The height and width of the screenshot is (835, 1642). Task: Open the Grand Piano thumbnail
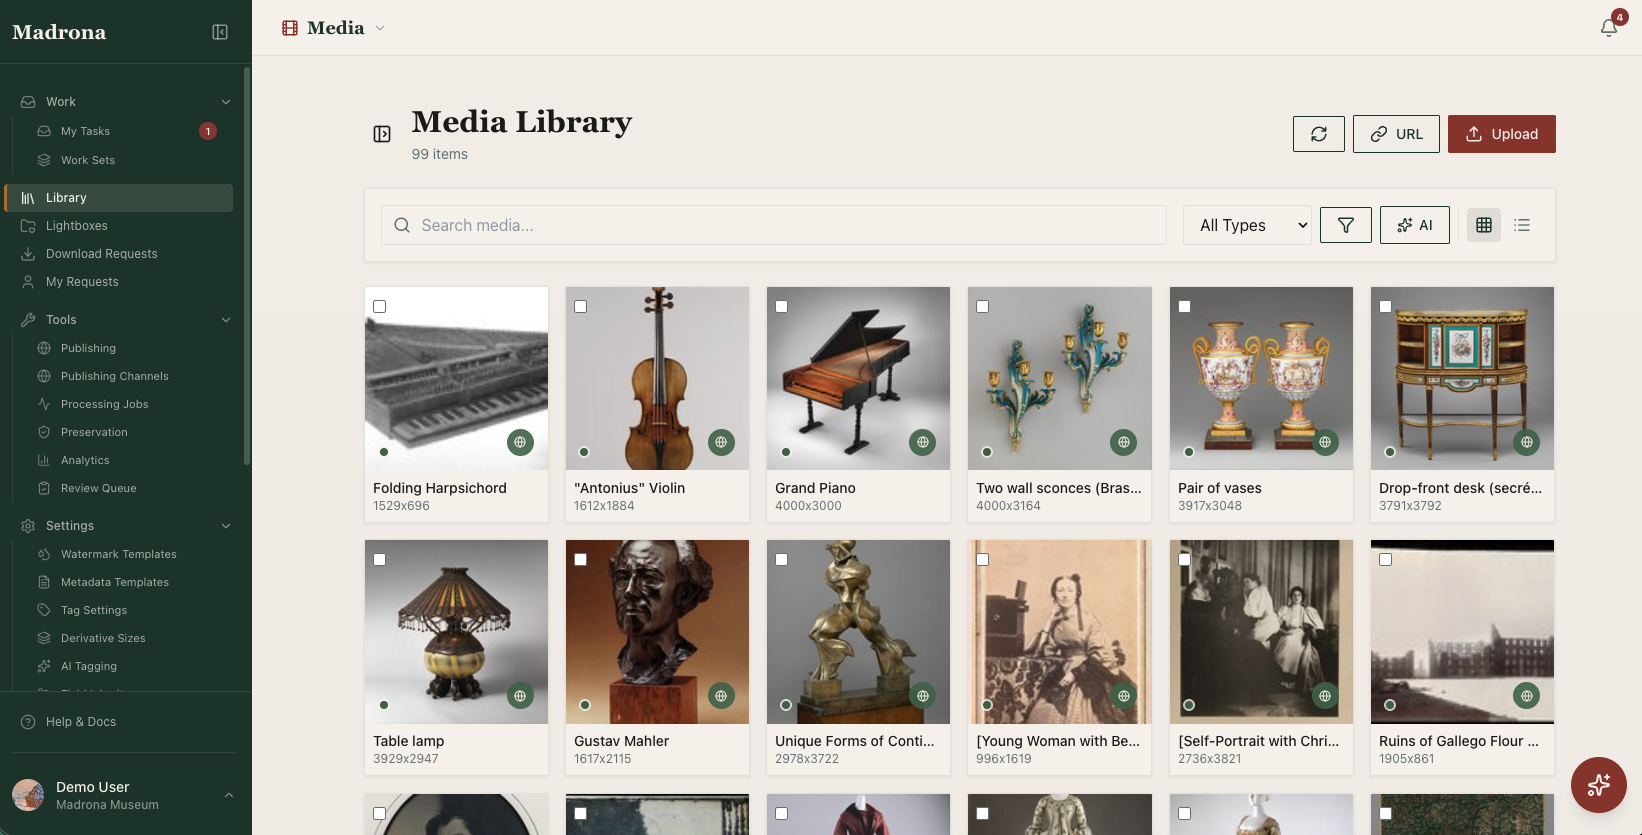coord(858,378)
